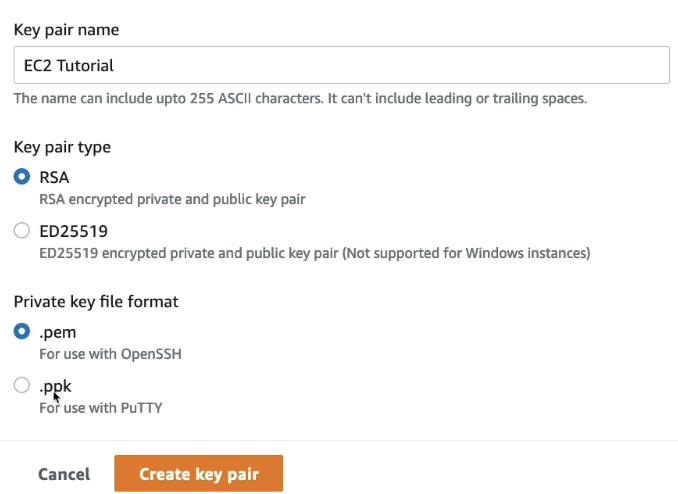Viewport: 678px width, 494px height.
Task: Choose the ED25519 radio button
Action: point(22,231)
